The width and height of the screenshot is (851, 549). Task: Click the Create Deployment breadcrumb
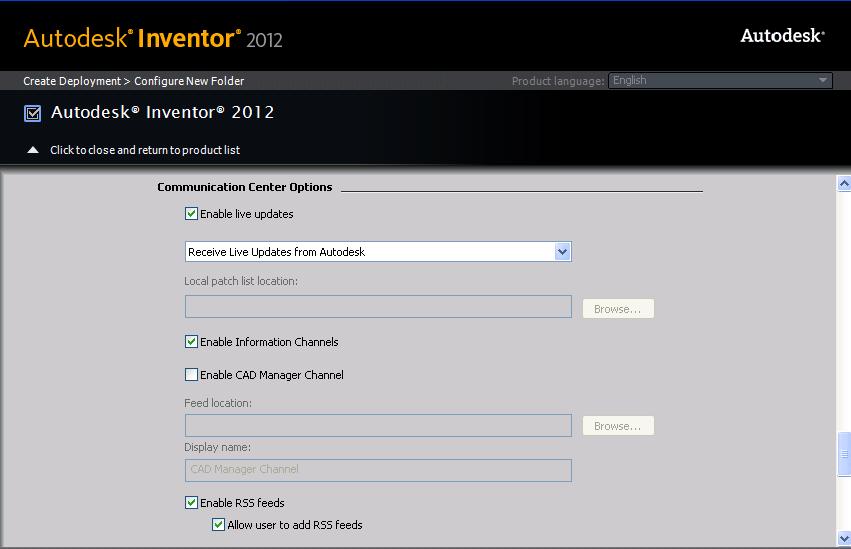coord(72,81)
